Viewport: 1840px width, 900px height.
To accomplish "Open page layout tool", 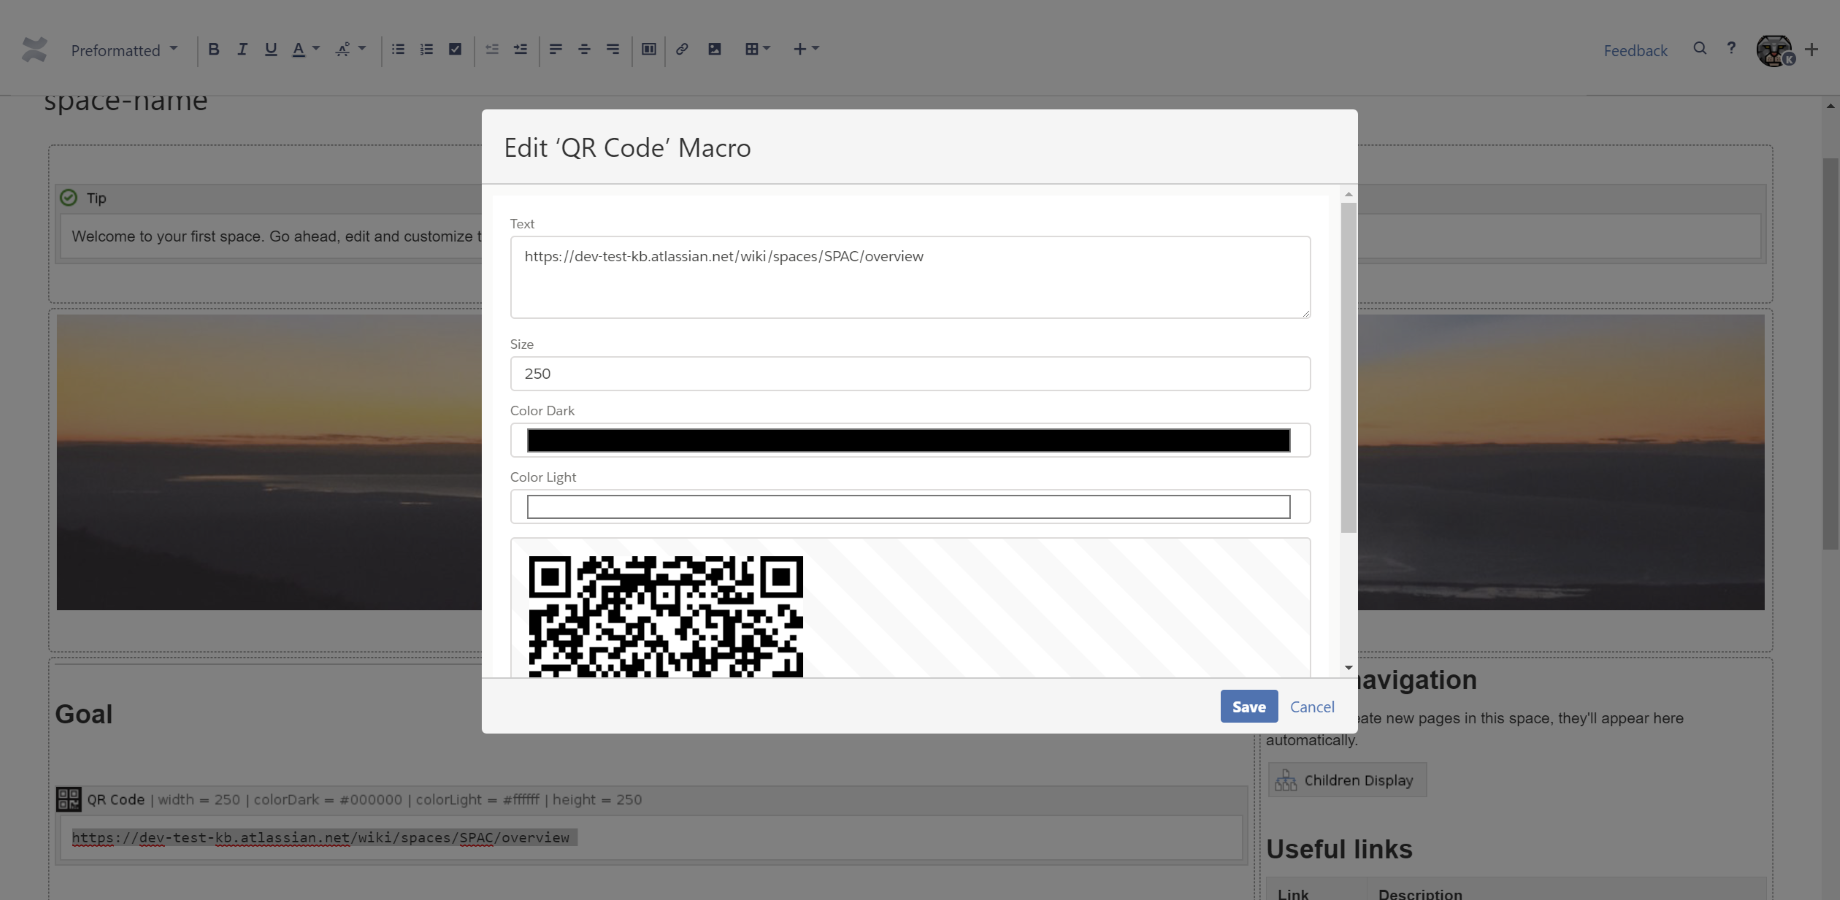I will coord(649,49).
